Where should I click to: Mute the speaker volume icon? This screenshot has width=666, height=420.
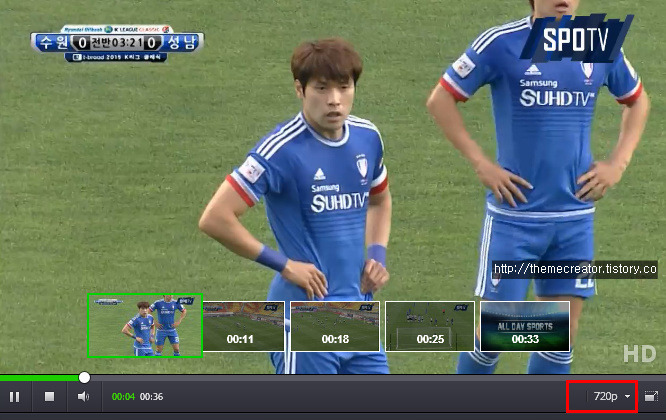83,397
